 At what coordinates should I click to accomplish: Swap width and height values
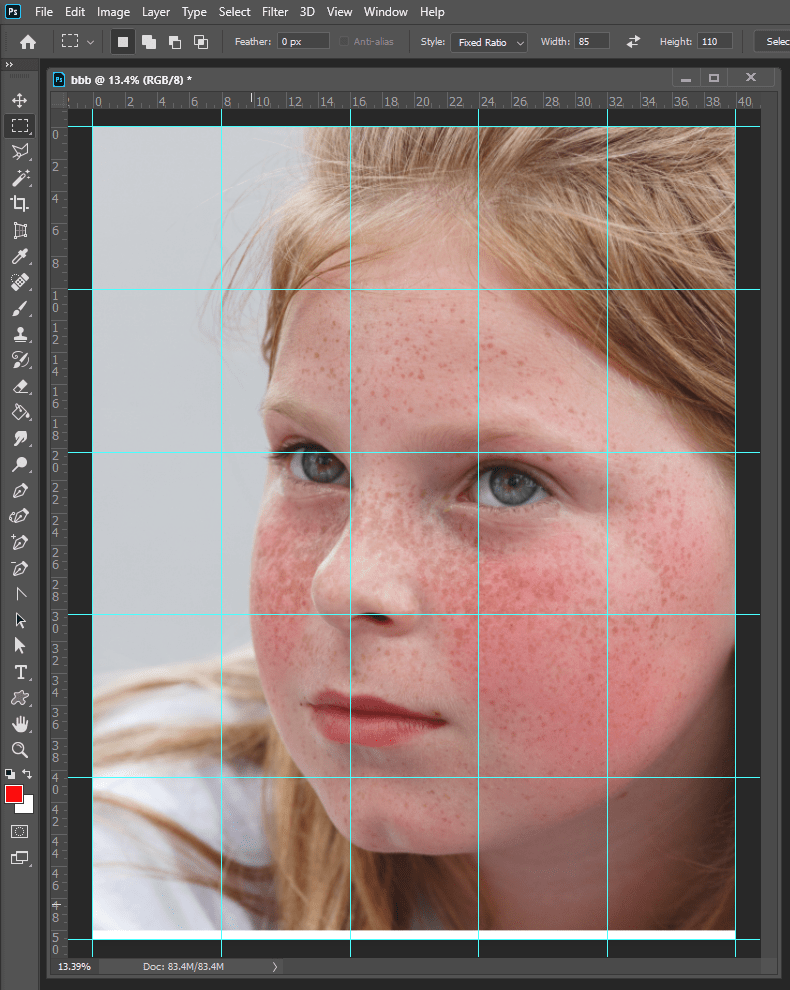(633, 42)
